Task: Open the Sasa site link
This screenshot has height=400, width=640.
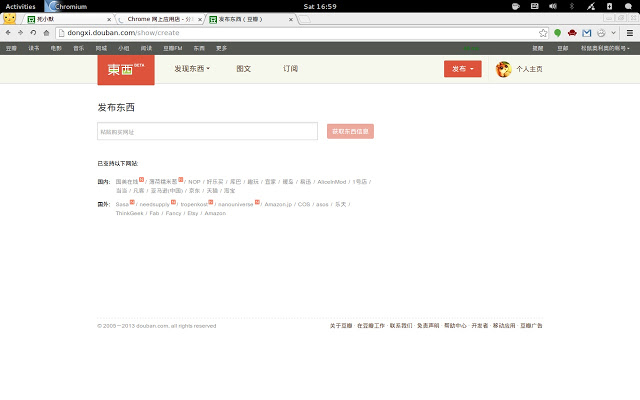Action: pos(122,204)
